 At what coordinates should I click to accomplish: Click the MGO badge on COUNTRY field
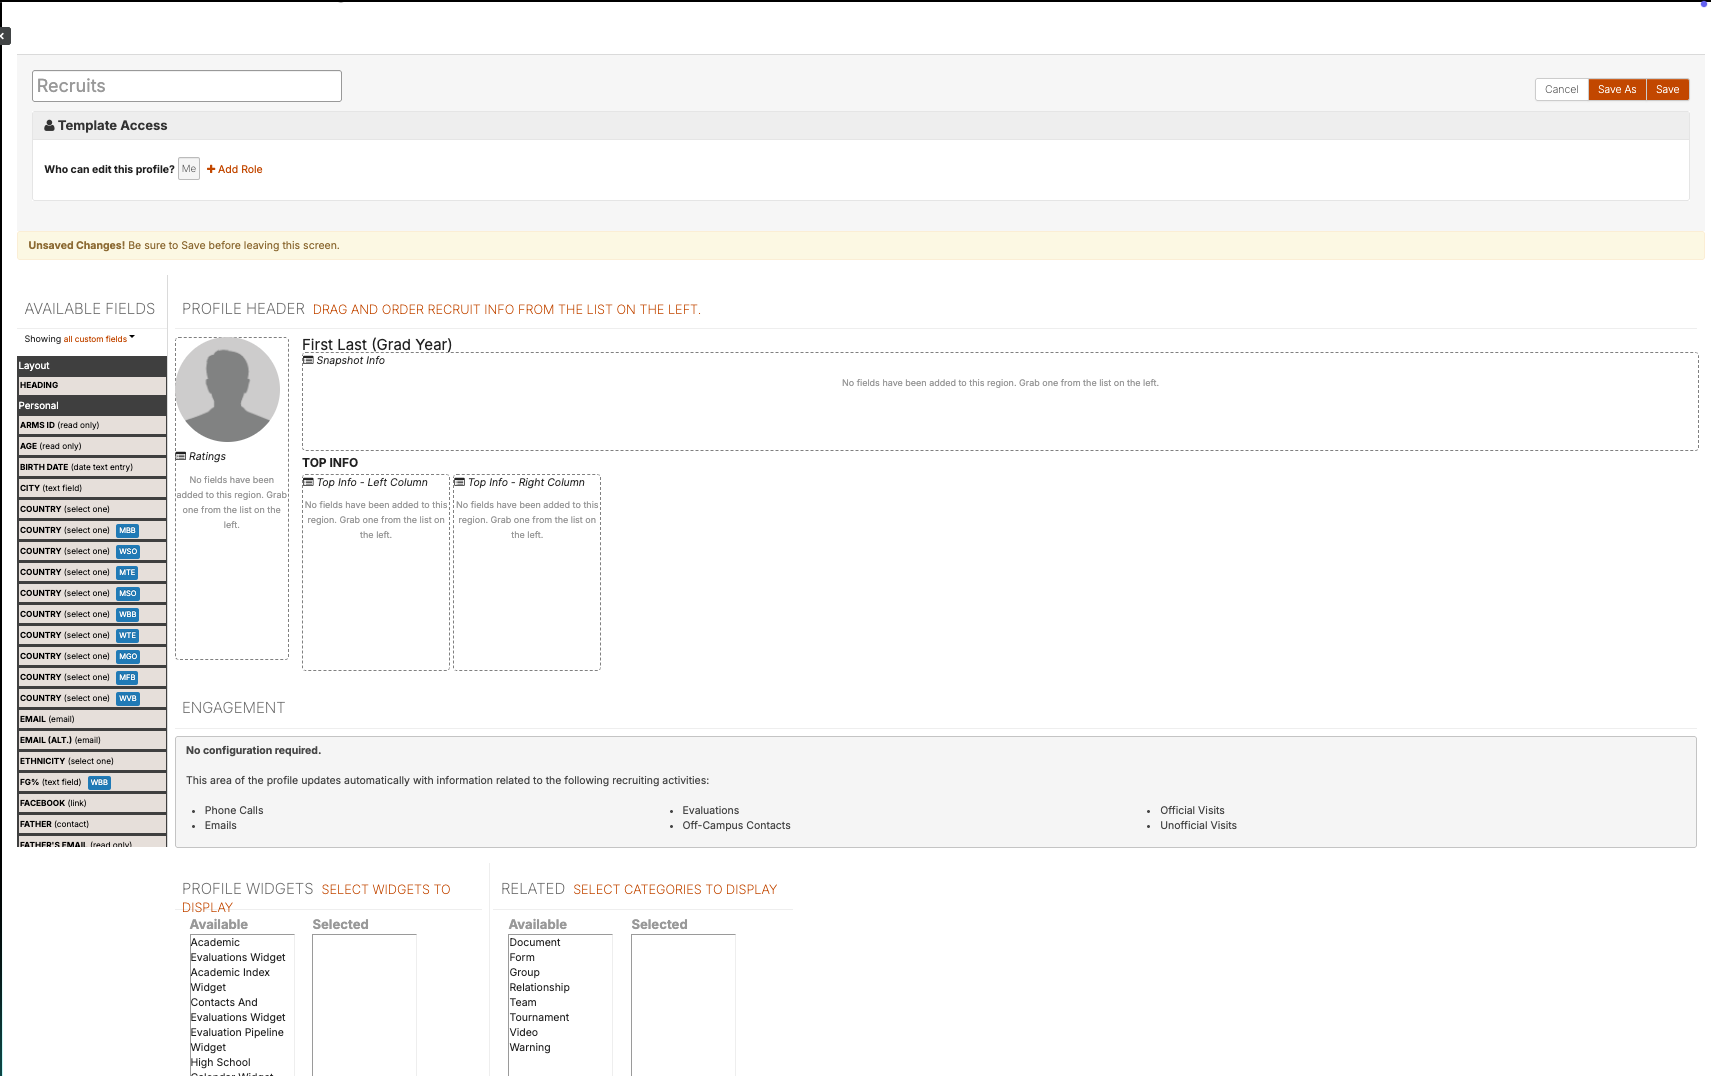(128, 657)
